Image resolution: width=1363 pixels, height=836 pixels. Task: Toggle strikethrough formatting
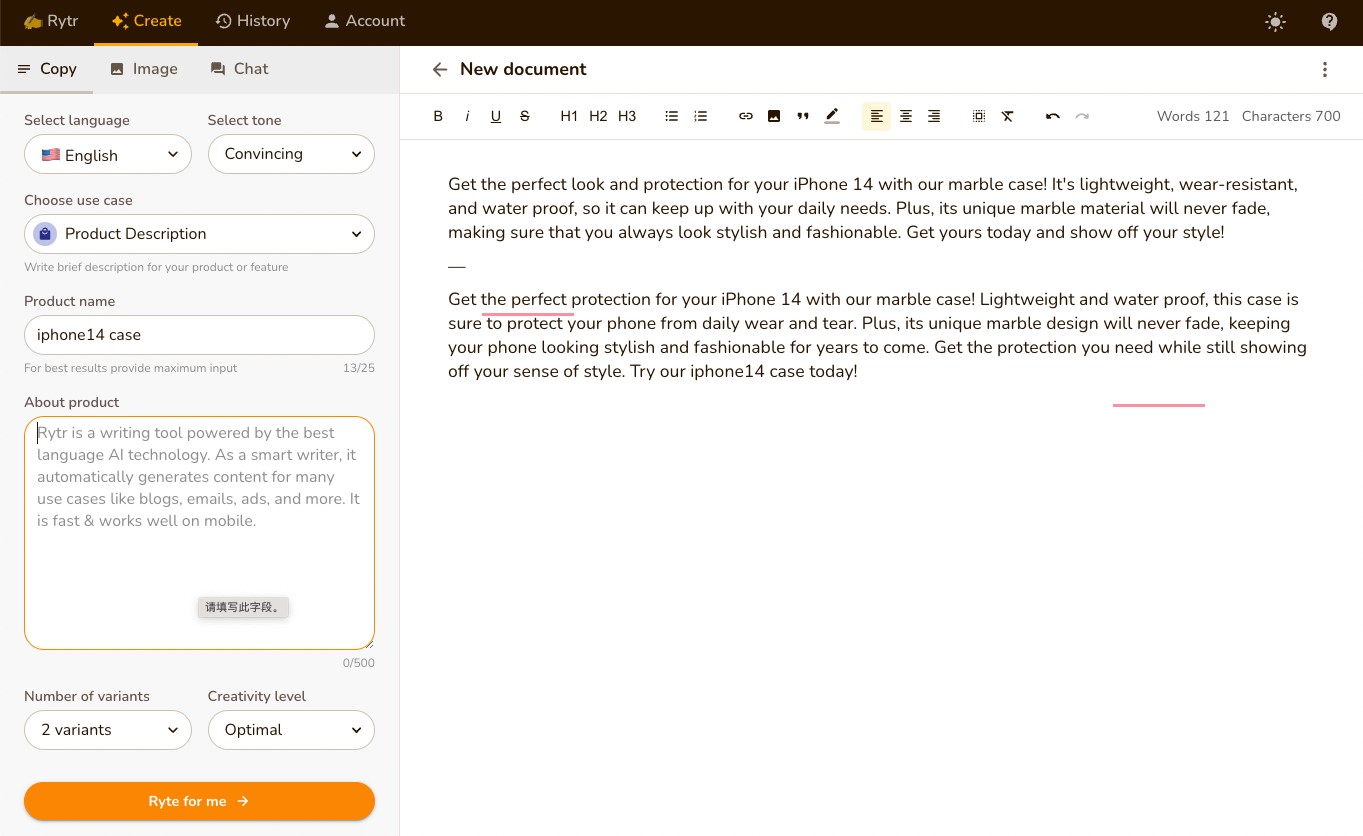pos(525,116)
